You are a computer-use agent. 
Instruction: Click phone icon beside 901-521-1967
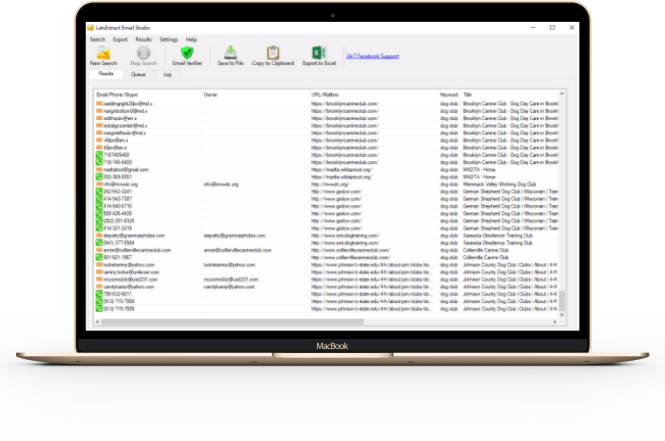tap(99, 257)
